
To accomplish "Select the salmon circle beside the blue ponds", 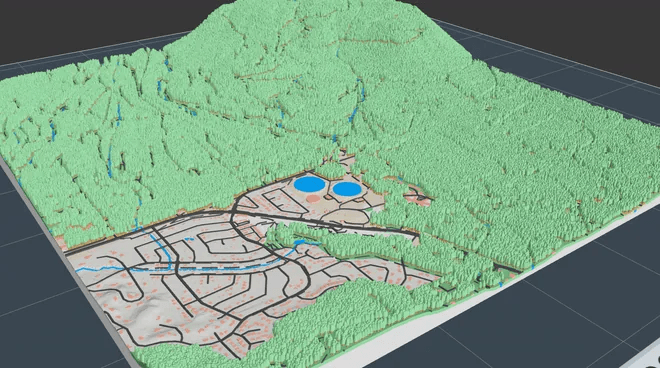I will (313, 198).
